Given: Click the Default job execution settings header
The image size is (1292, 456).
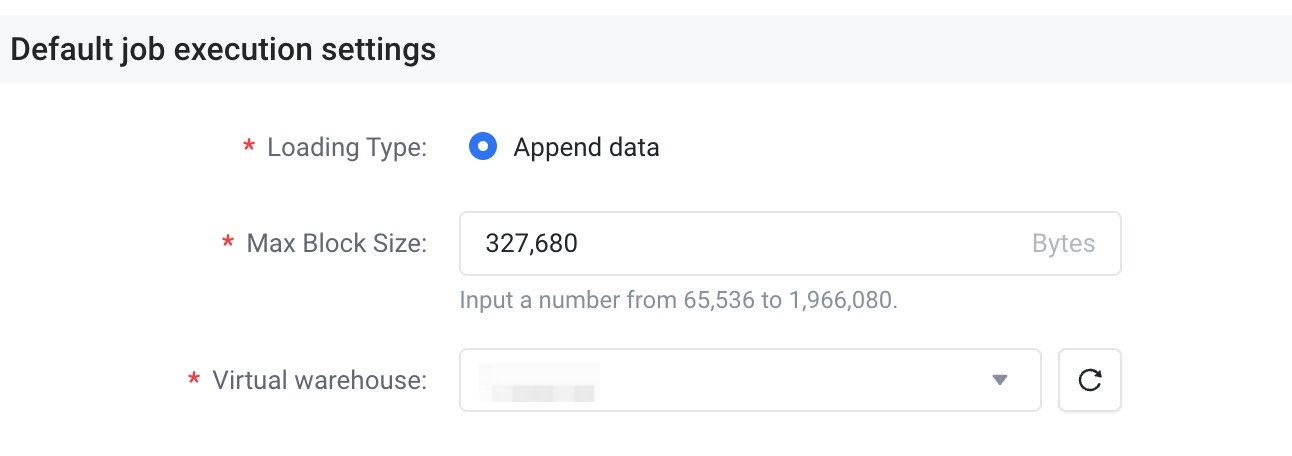Looking at the screenshot, I should pos(223,49).
